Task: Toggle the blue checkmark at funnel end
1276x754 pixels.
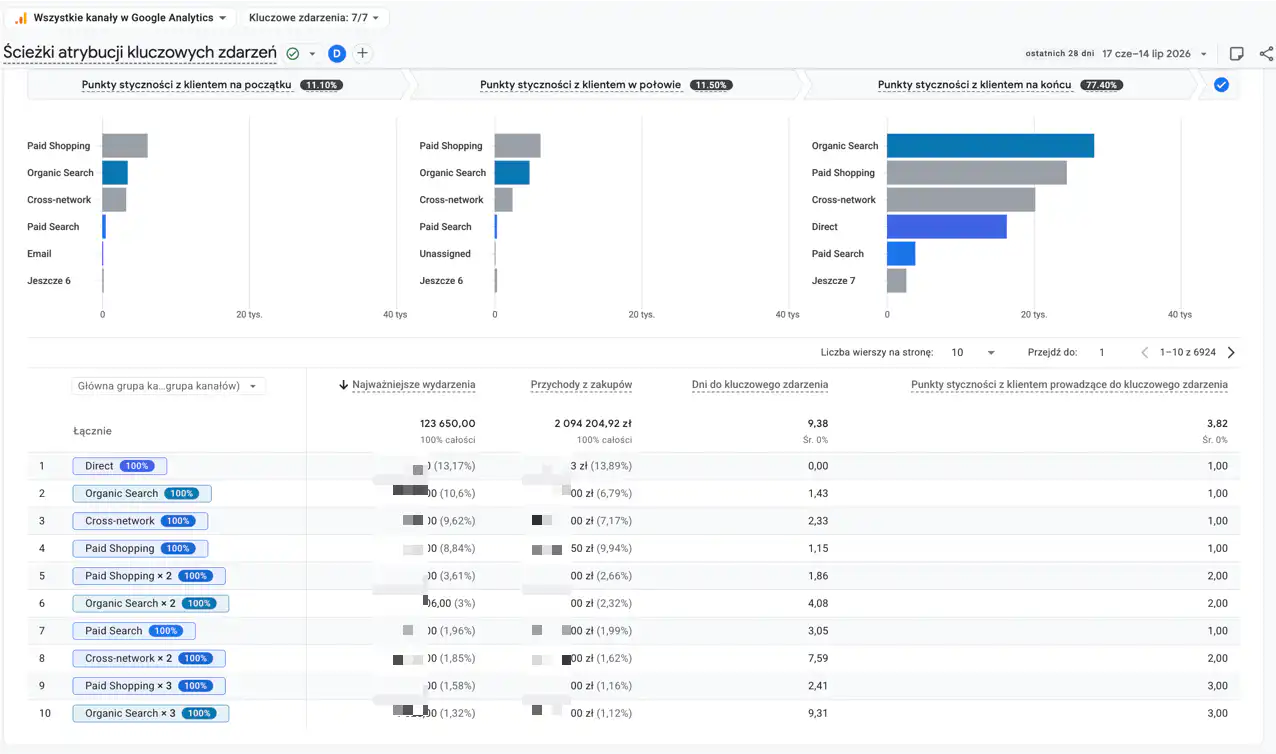Action: (x=1221, y=85)
